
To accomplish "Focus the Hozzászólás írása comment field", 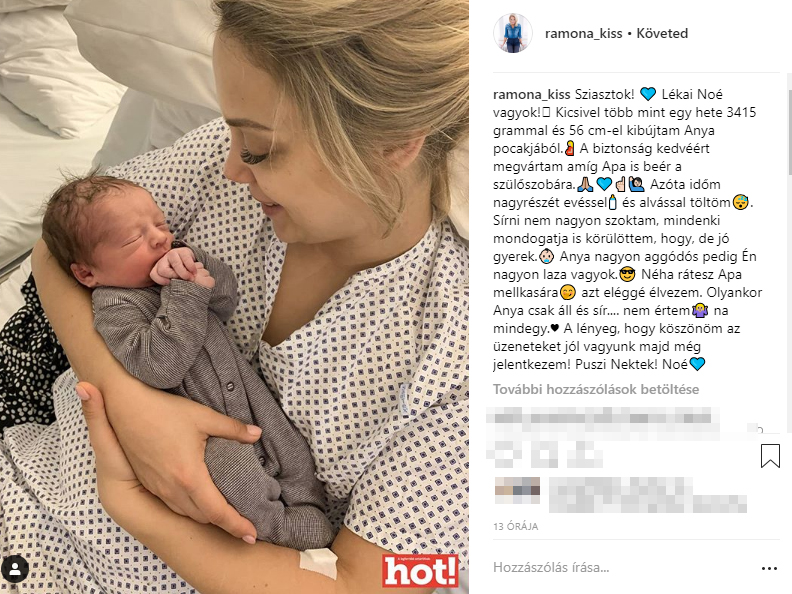I will (621, 568).
